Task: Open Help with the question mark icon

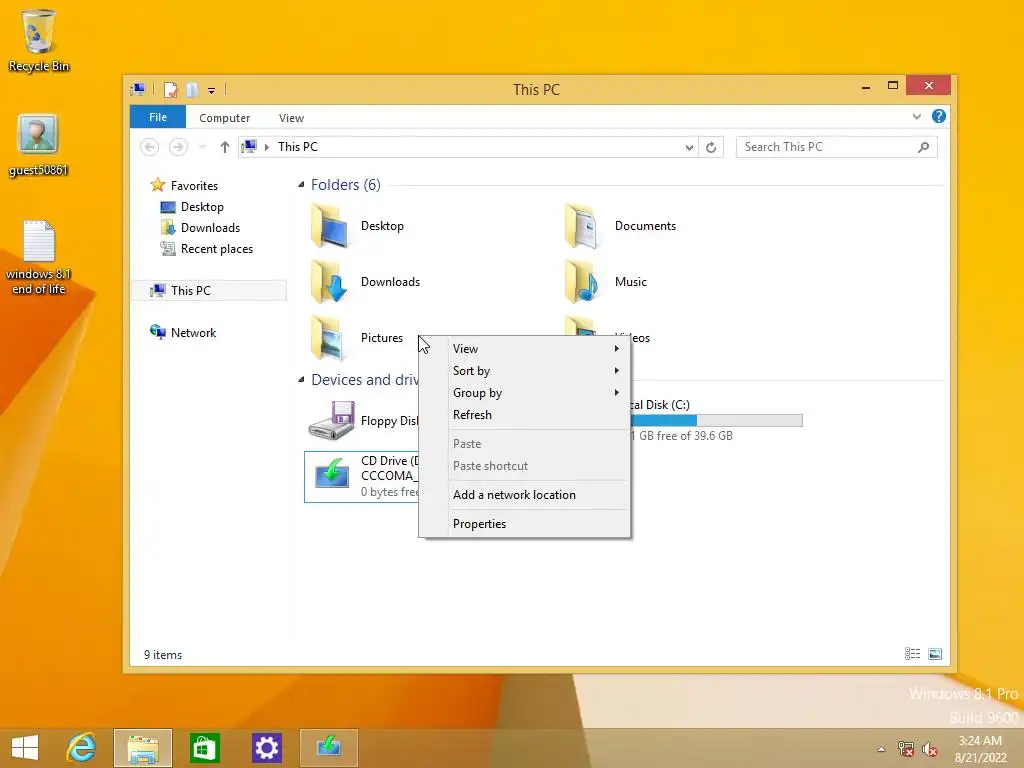Action: 938,116
